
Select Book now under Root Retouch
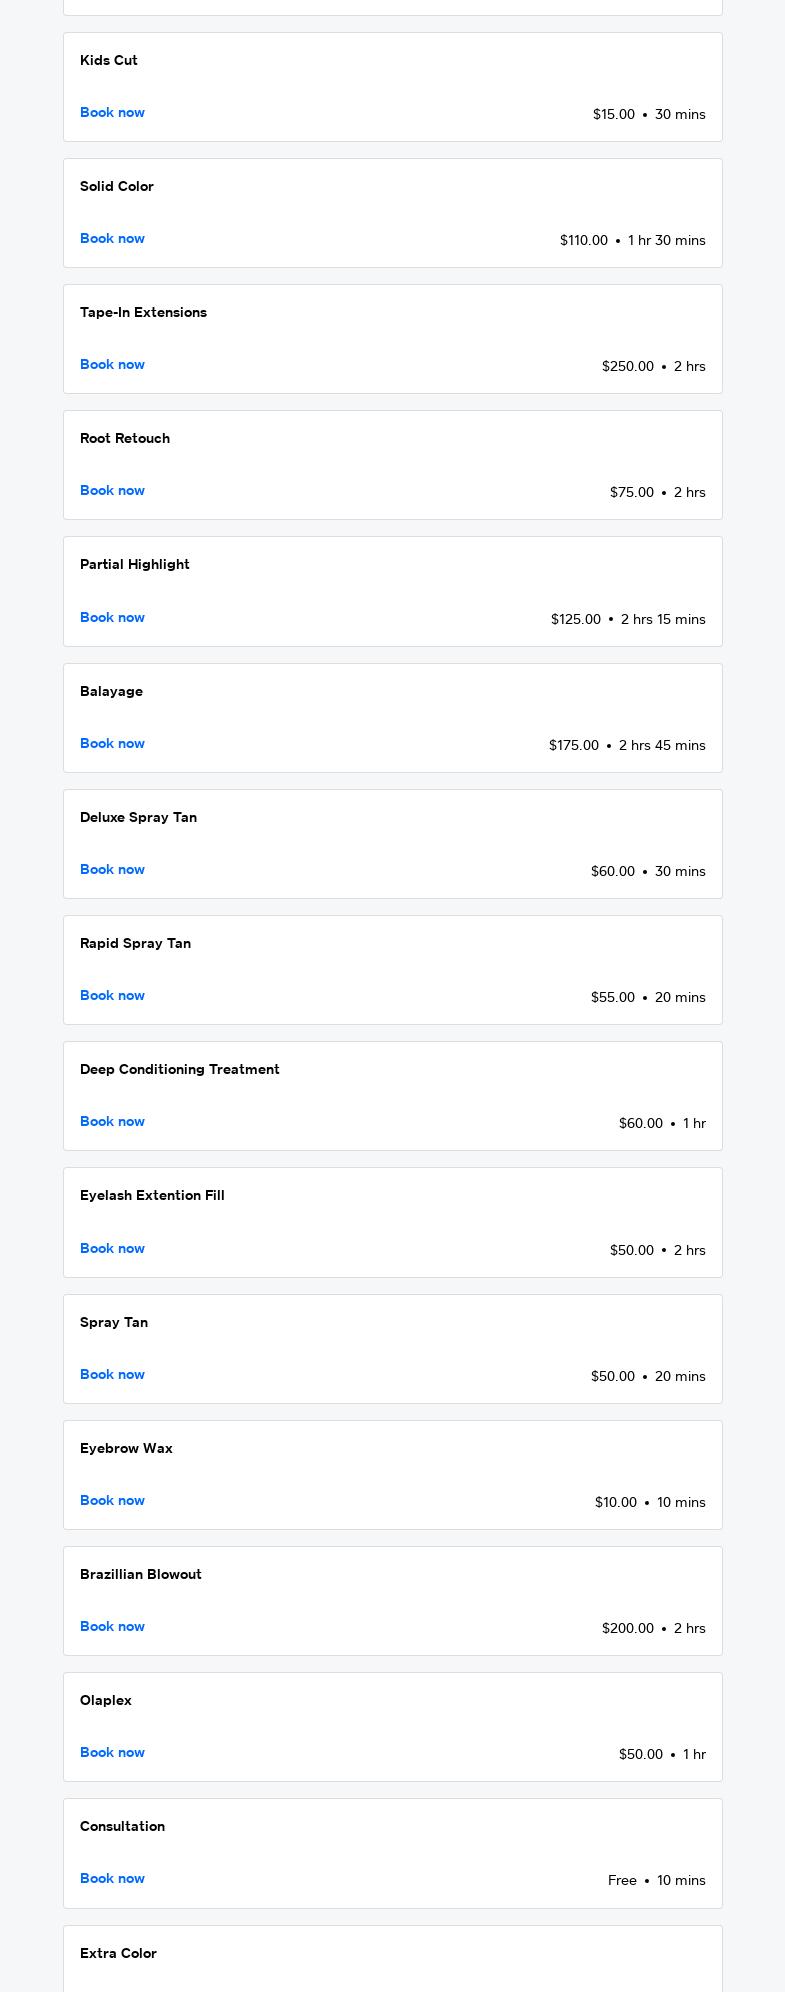click(112, 491)
